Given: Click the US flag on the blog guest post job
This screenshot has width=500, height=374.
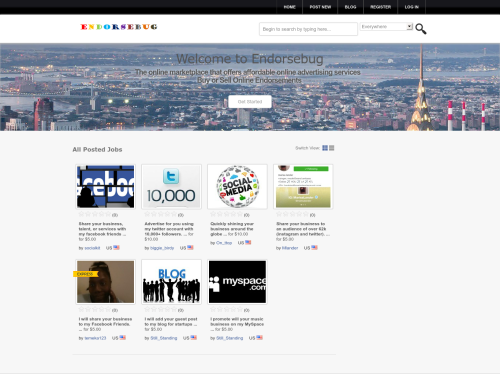Looking at the screenshot, I should pyautogui.click(x=193, y=338).
